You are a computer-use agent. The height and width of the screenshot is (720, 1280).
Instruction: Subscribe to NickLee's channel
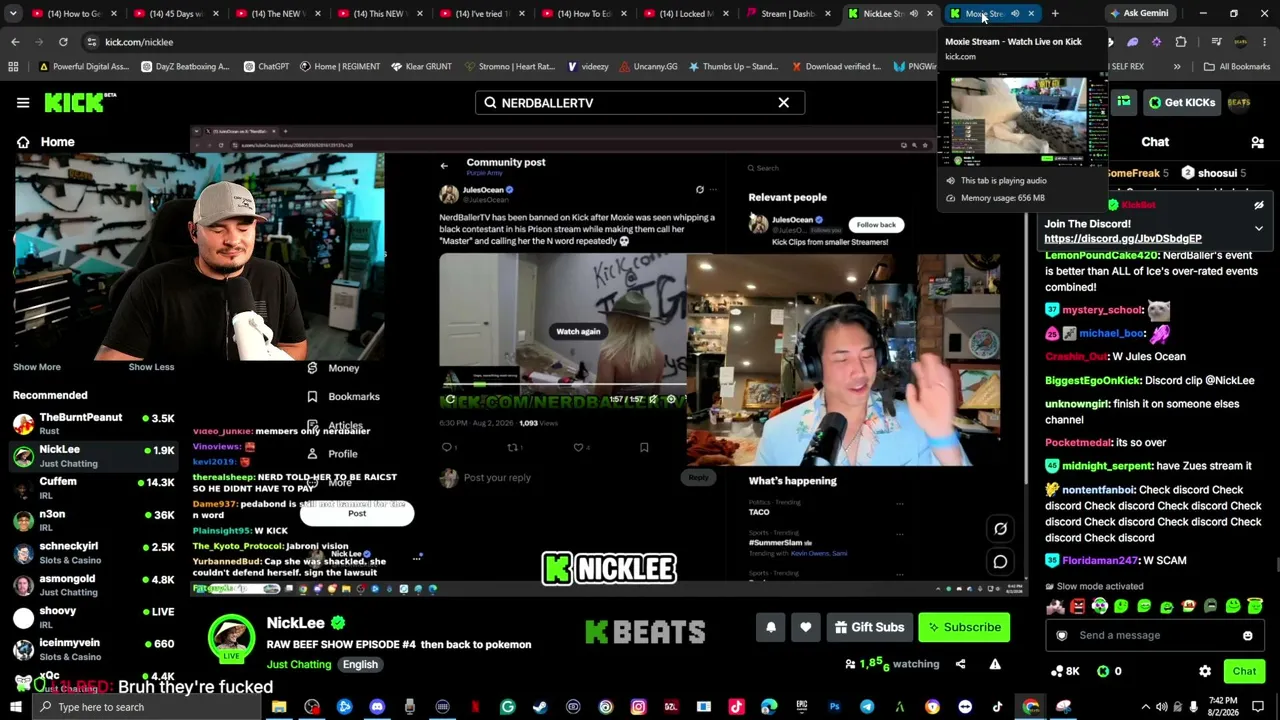pos(964,627)
